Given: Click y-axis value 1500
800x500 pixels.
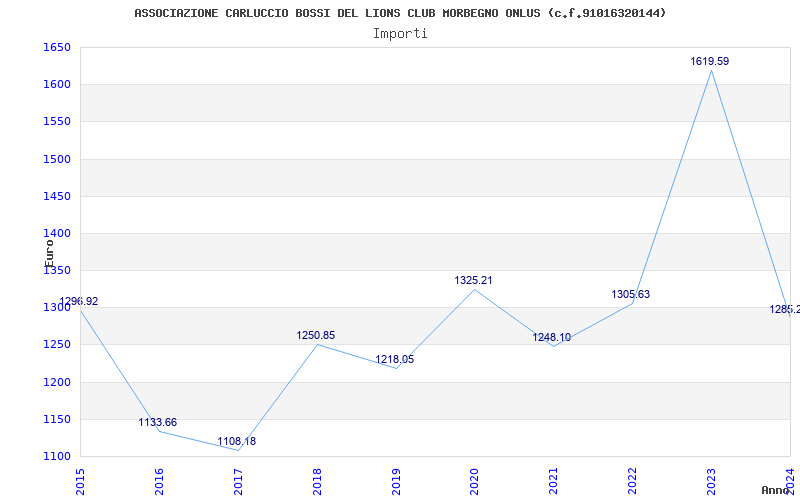Looking at the screenshot, I should (x=57, y=159).
